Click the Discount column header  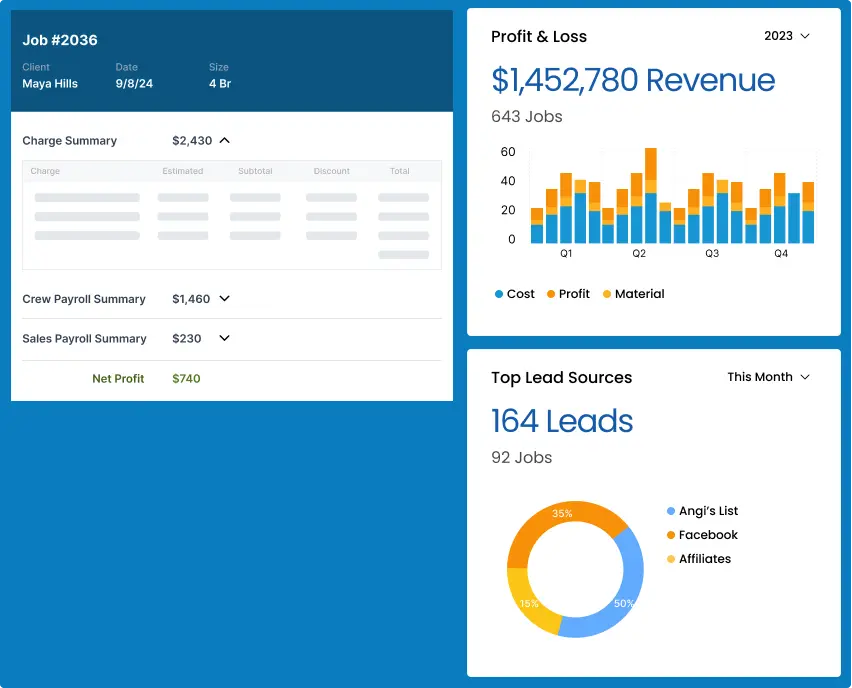click(x=331, y=171)
